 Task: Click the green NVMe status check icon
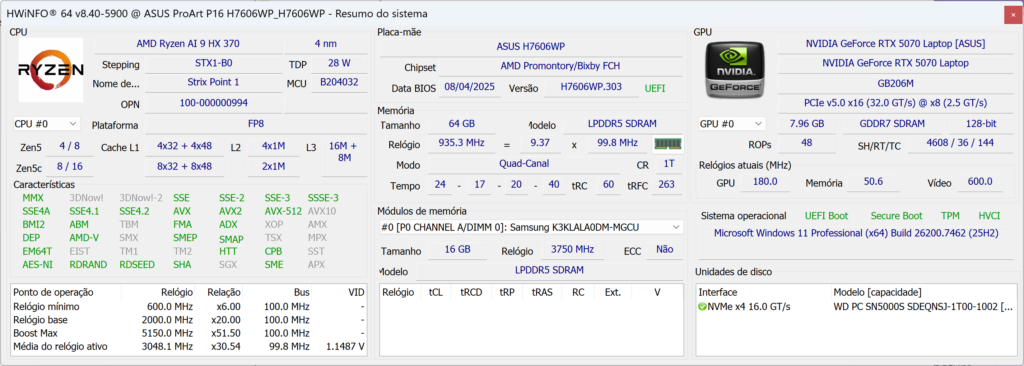[703, 307]
